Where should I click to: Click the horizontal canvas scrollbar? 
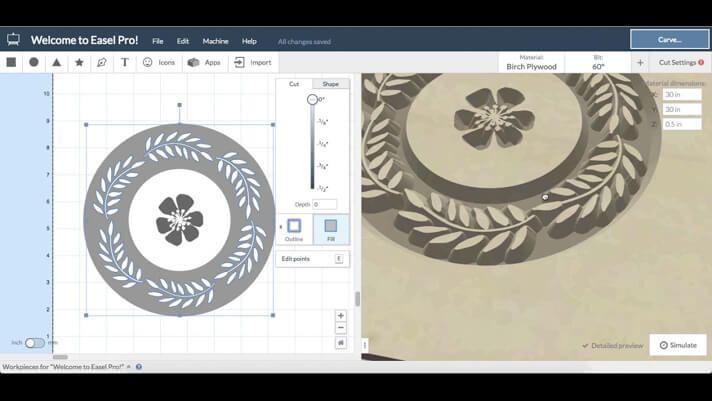point(60,357)
